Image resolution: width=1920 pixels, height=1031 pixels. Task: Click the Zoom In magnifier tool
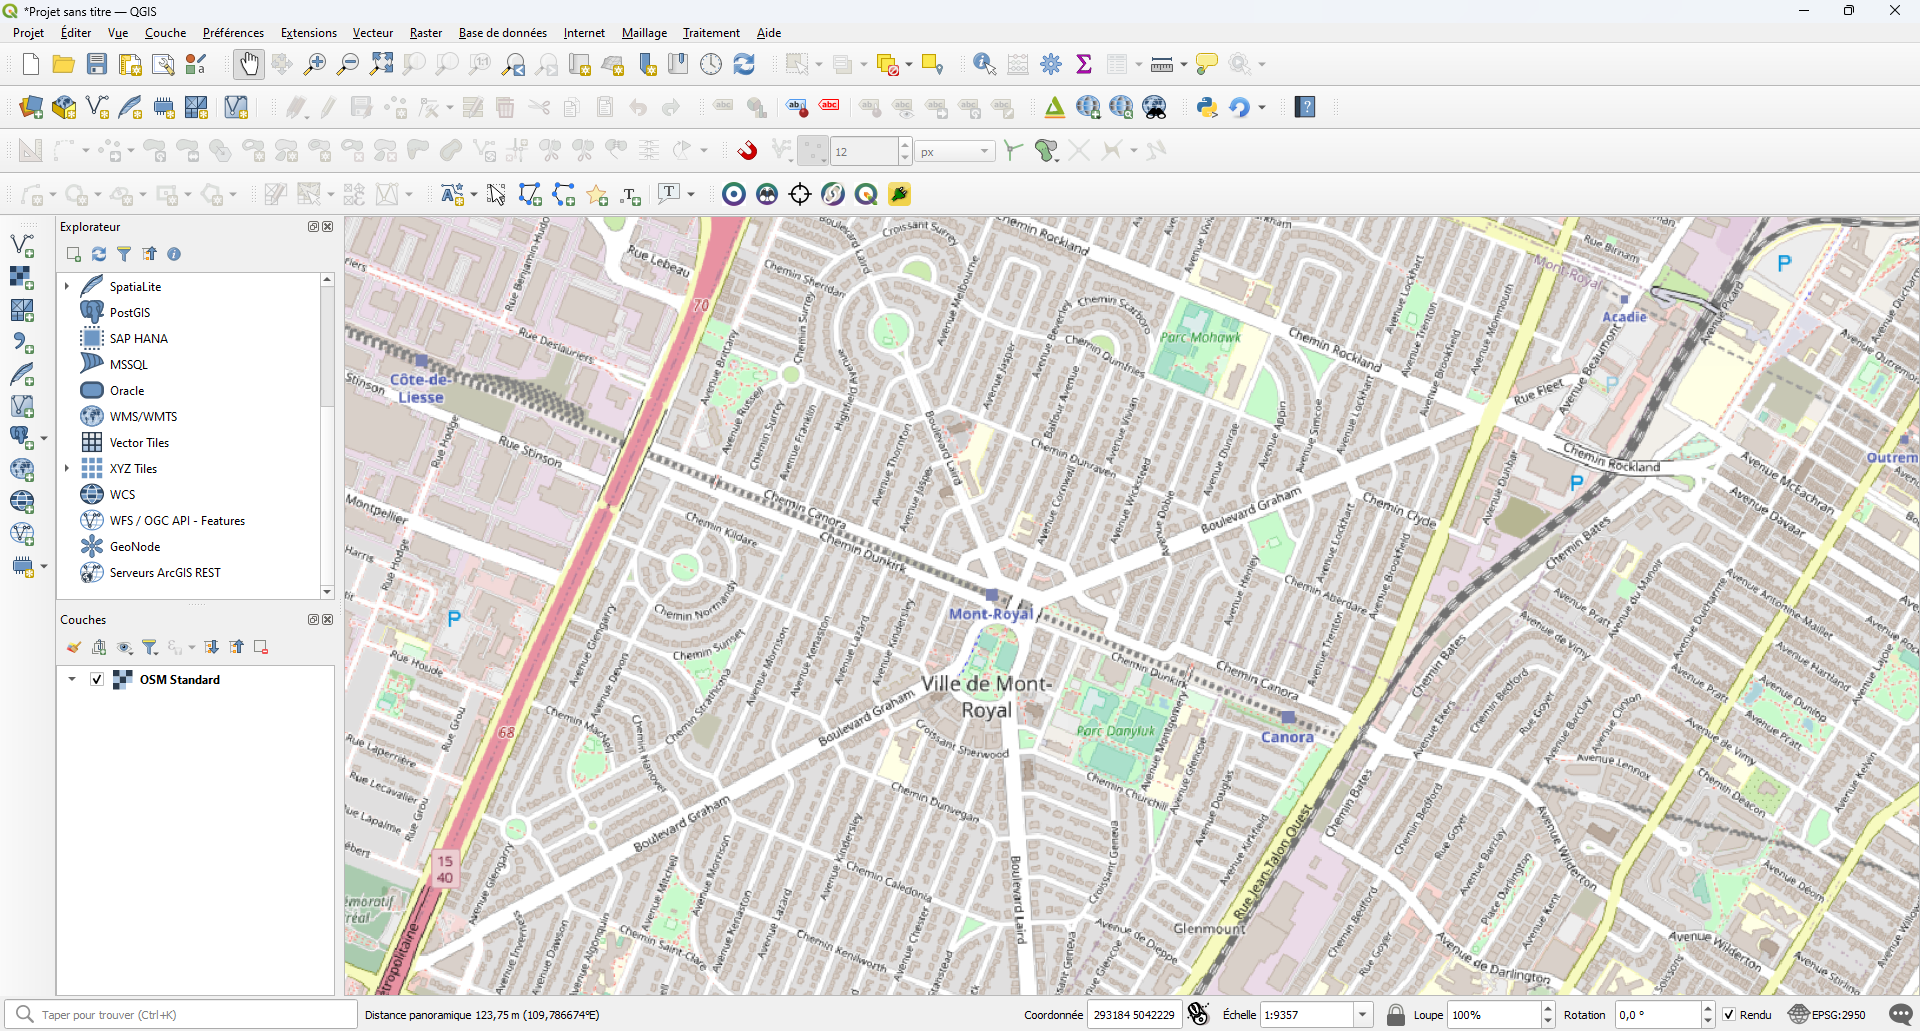pyautogui.click(x=315, y=65)
